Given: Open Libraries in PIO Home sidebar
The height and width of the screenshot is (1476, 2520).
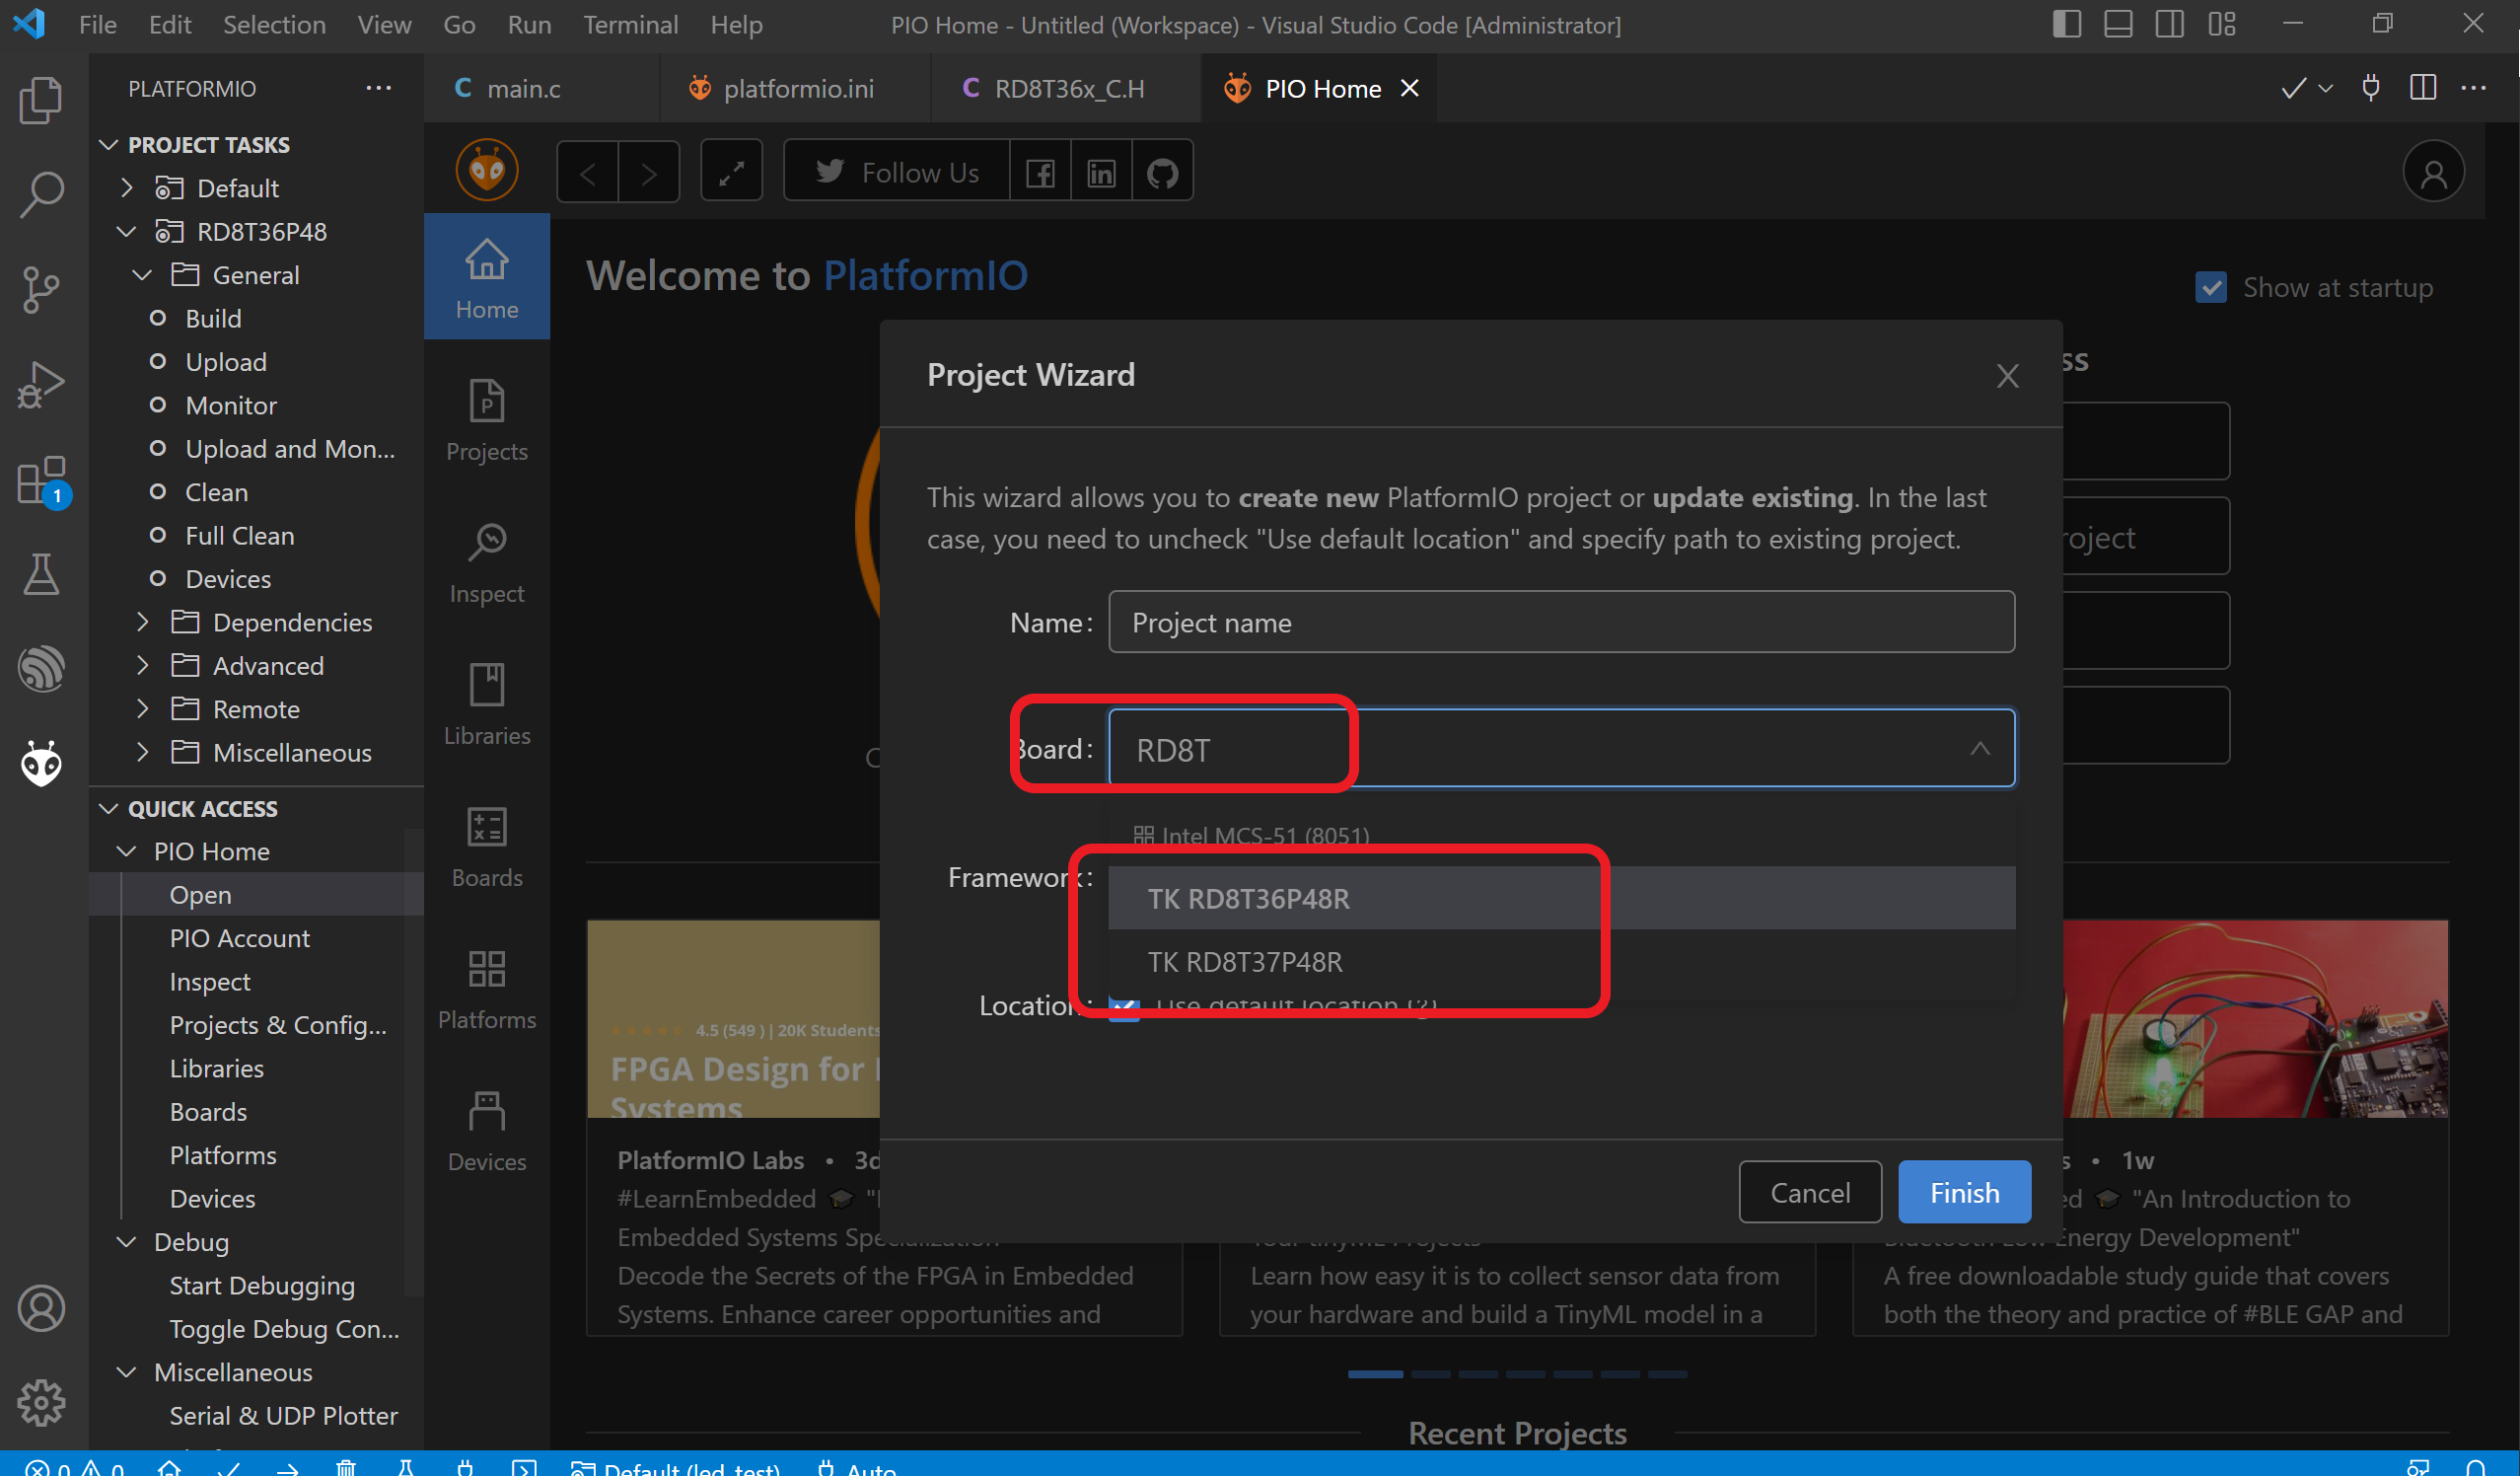Looking at the screenshot, I should [x=487, y=704].
